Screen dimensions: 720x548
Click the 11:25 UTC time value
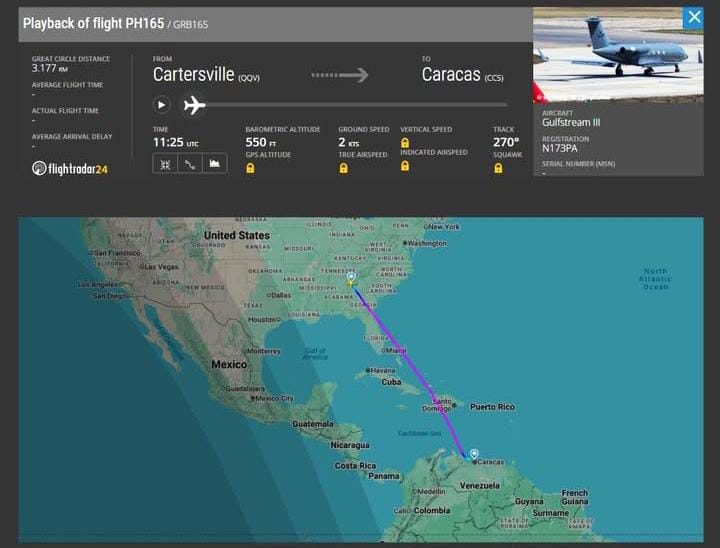point(175,142)
